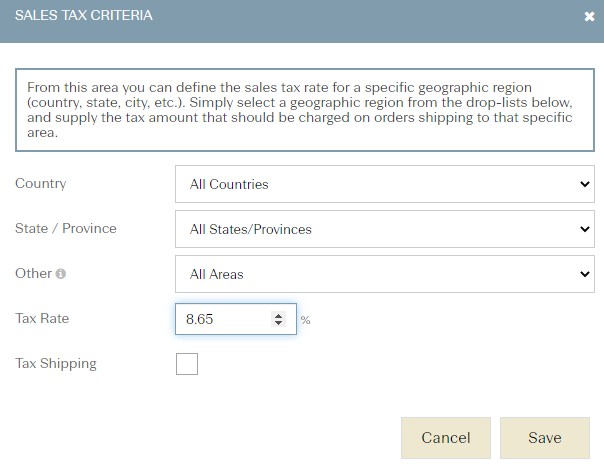Click the State / Province label

(65, 228)
